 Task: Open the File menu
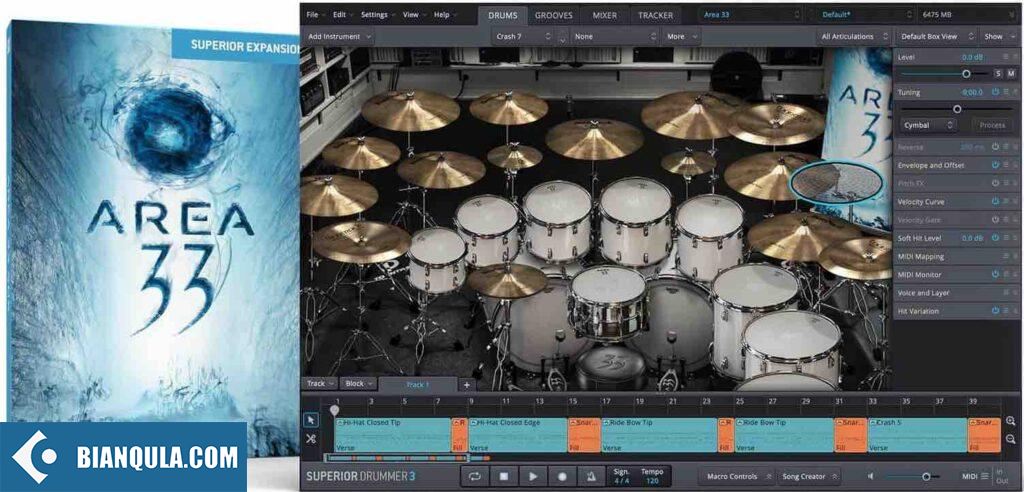[315, 14]
